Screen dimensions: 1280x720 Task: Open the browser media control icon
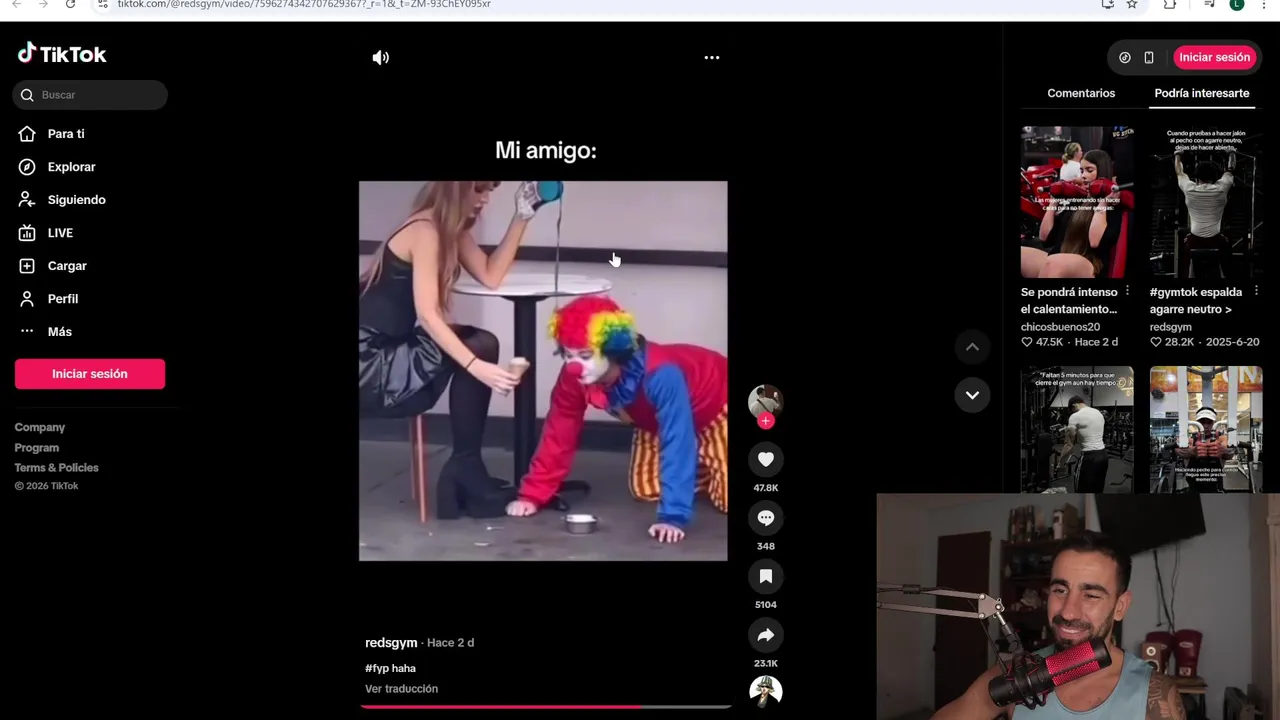[1209, 4]
